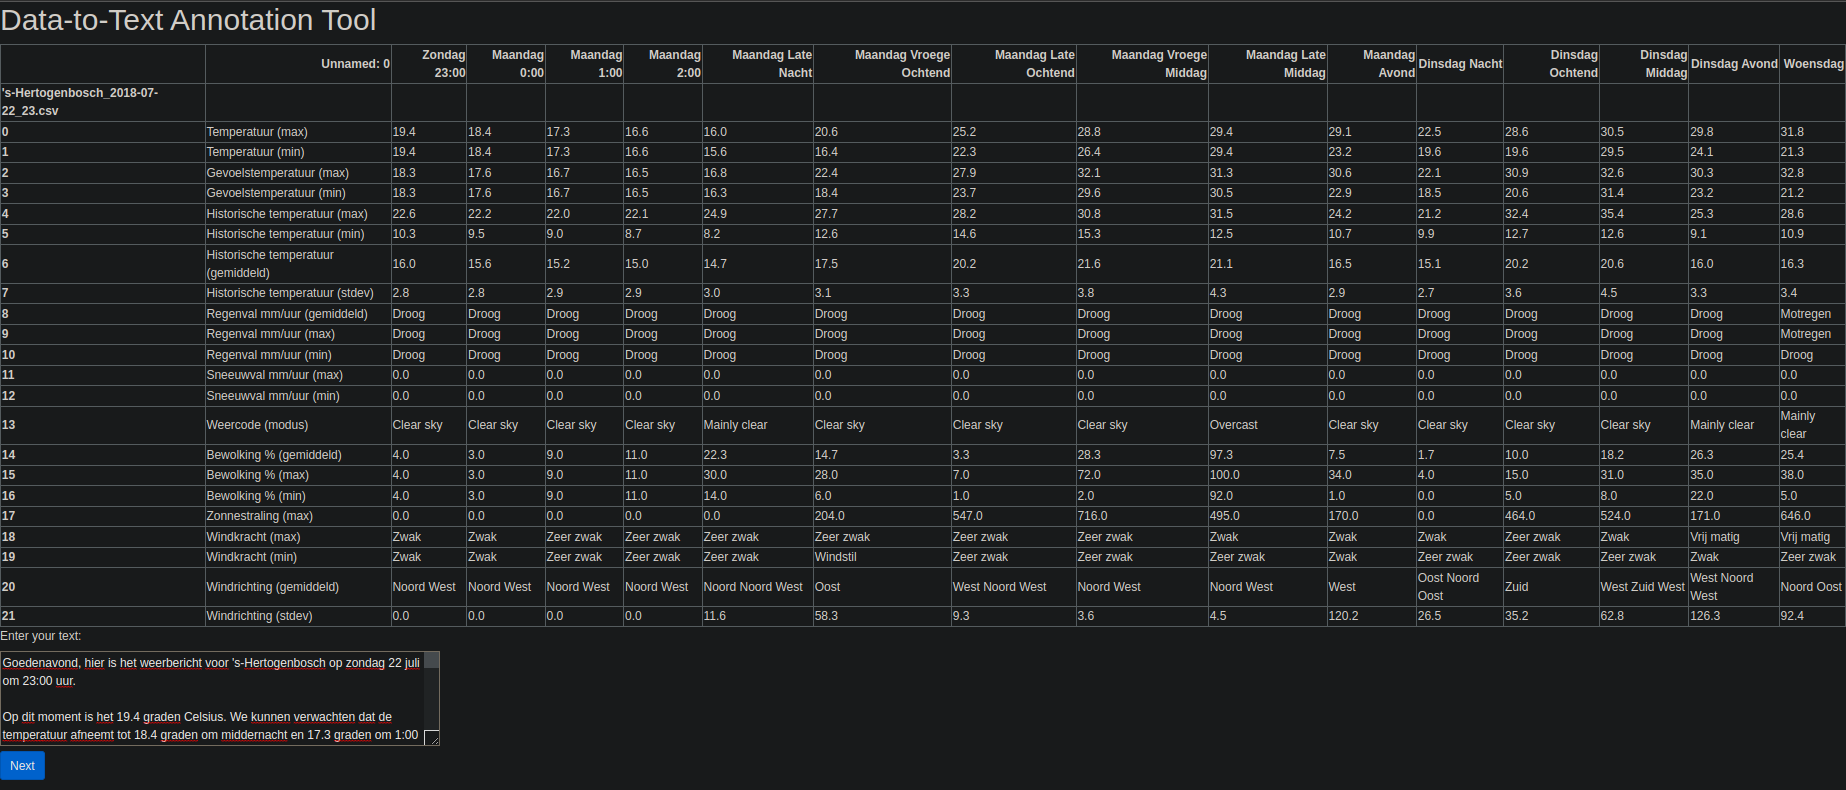
Task: Click inside the weather report text area
Action: click(x=213, y=698)
